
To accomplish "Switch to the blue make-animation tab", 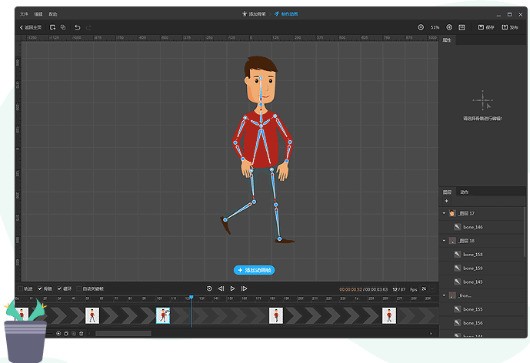I will (286, 14).
